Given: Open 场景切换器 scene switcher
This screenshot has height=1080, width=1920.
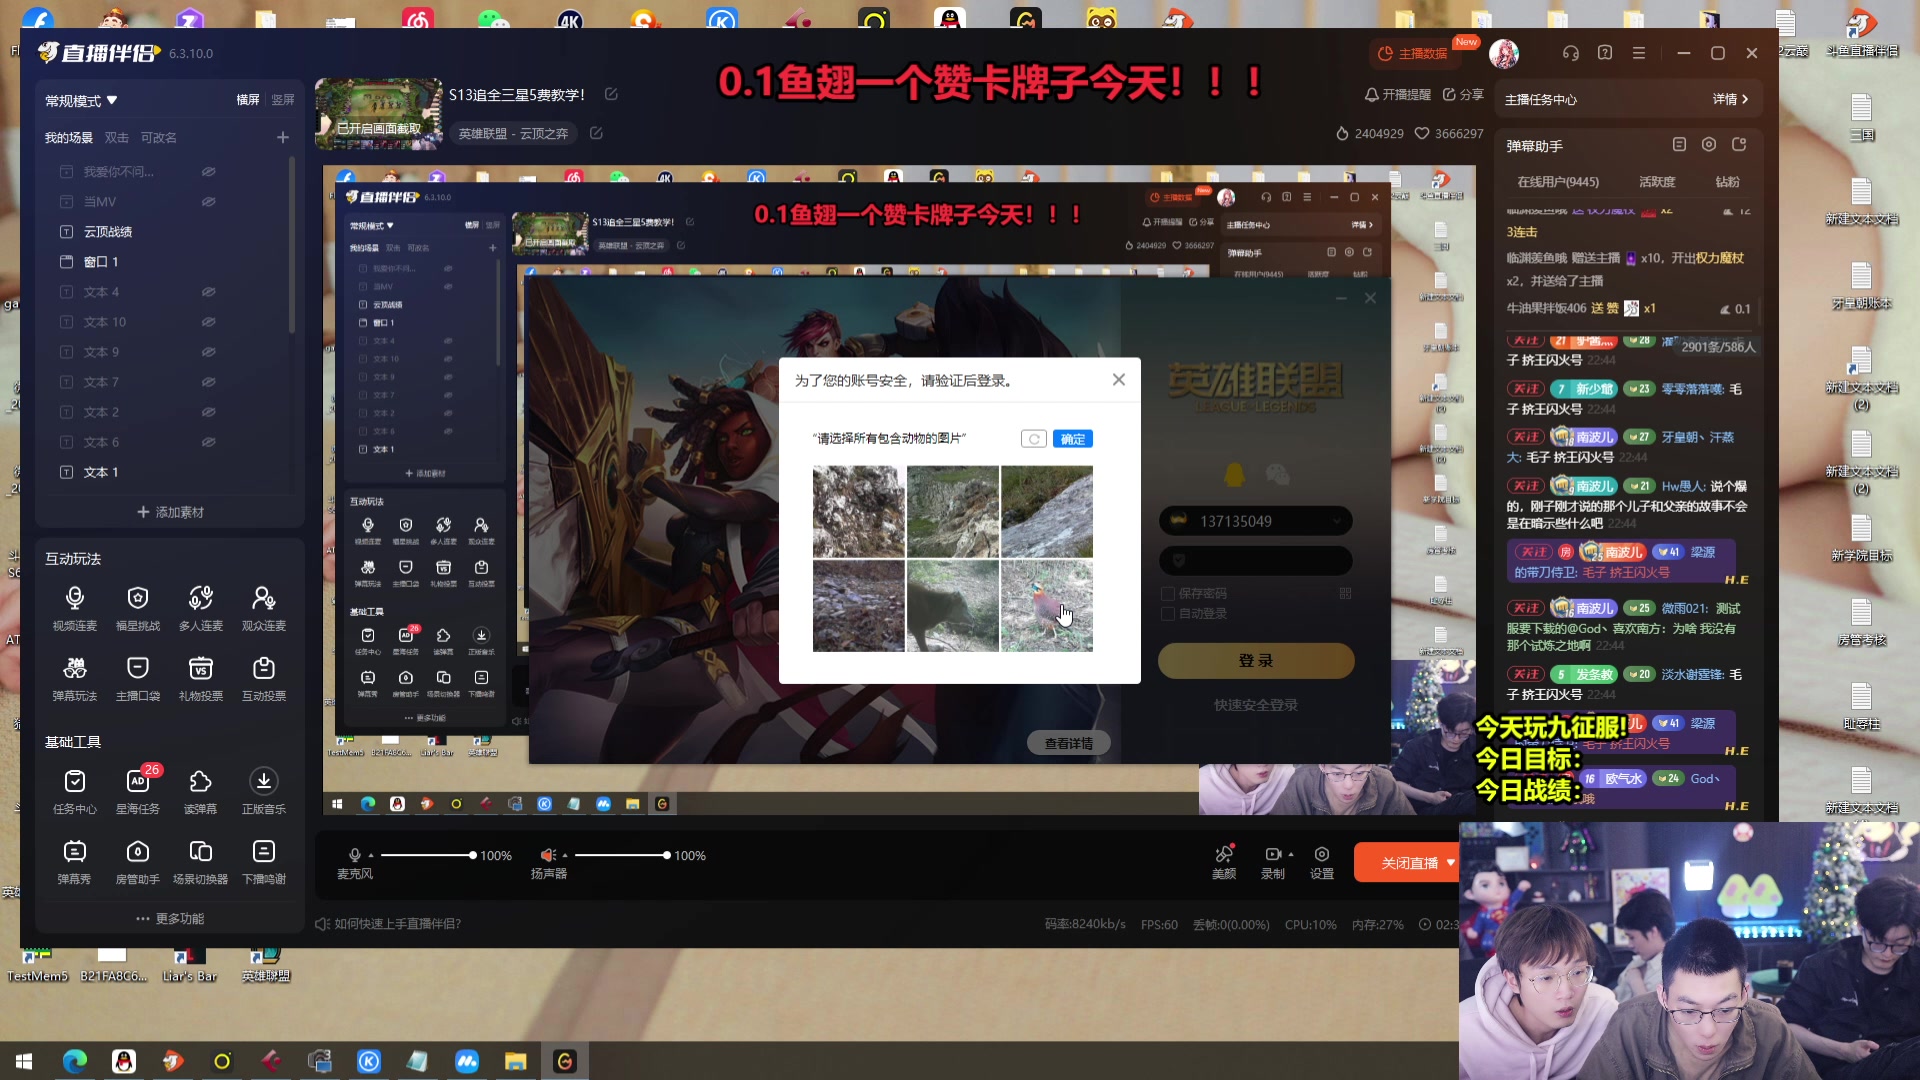Looking at the screenshot, I should click(201, 862).
